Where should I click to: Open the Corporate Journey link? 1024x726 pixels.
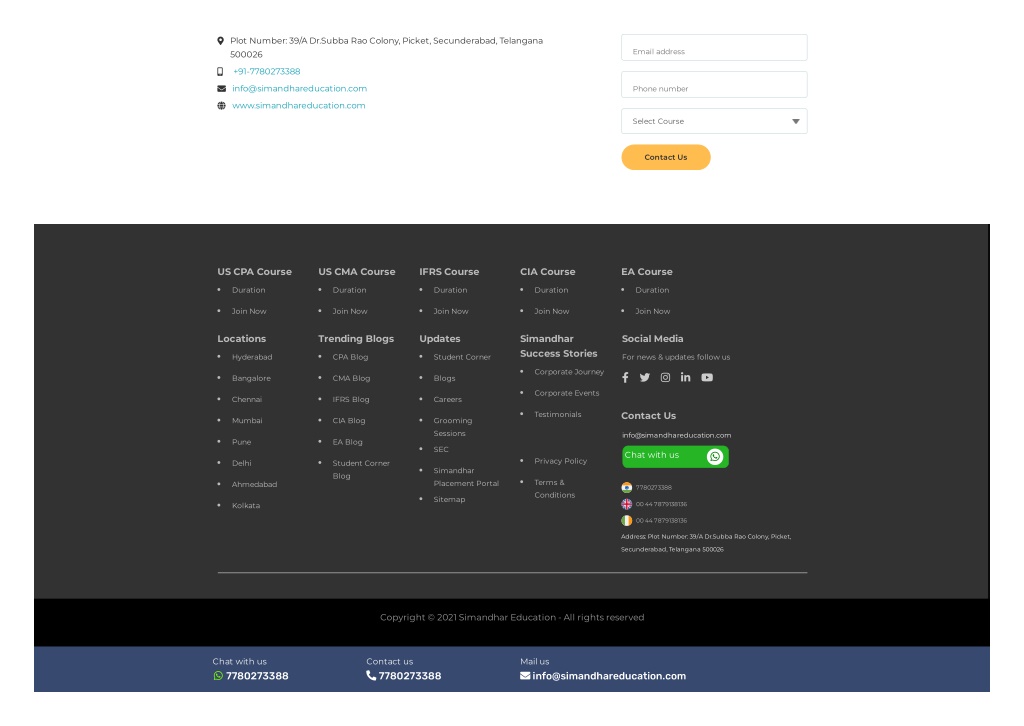(569, 372)
